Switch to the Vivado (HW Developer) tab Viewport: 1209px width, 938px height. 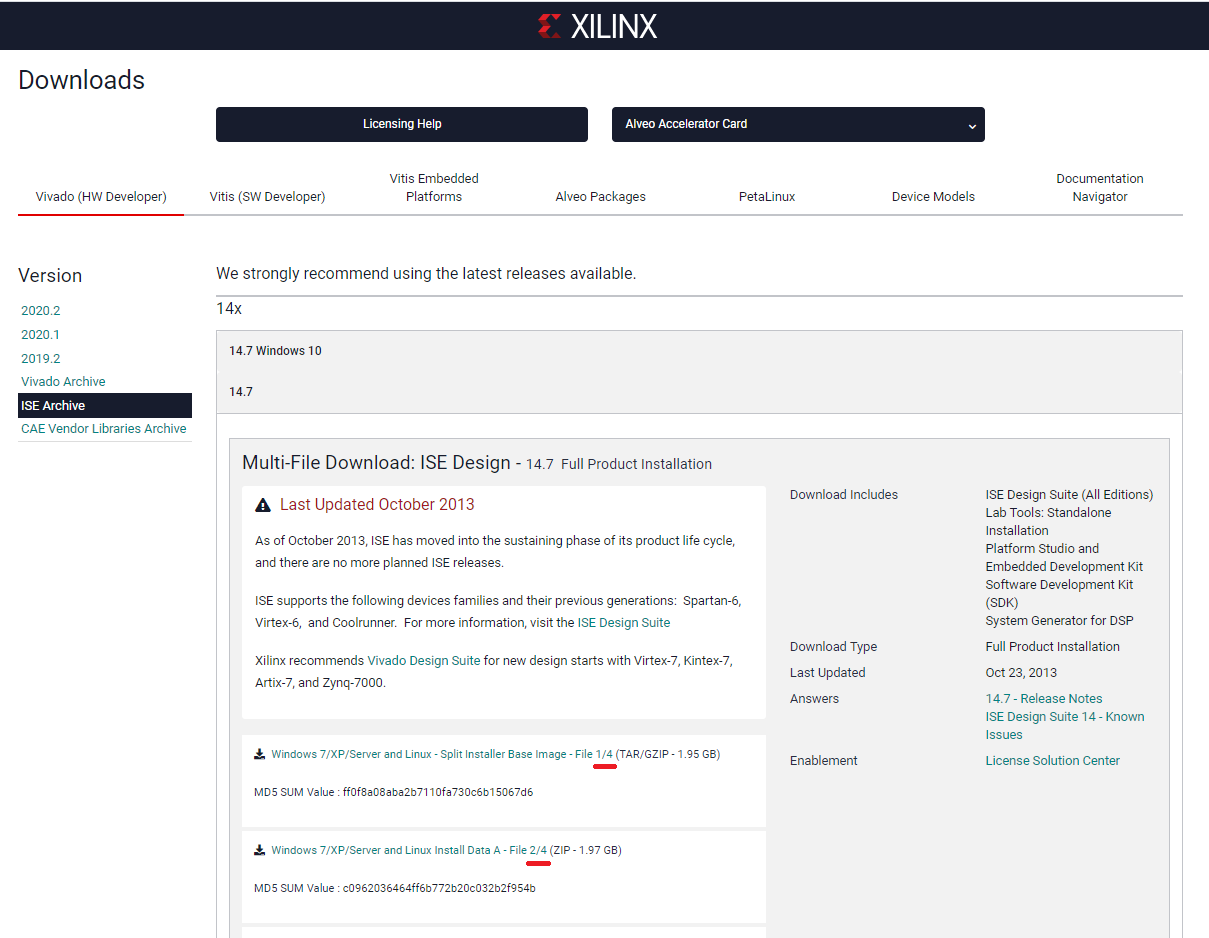(x=101, y=197)
